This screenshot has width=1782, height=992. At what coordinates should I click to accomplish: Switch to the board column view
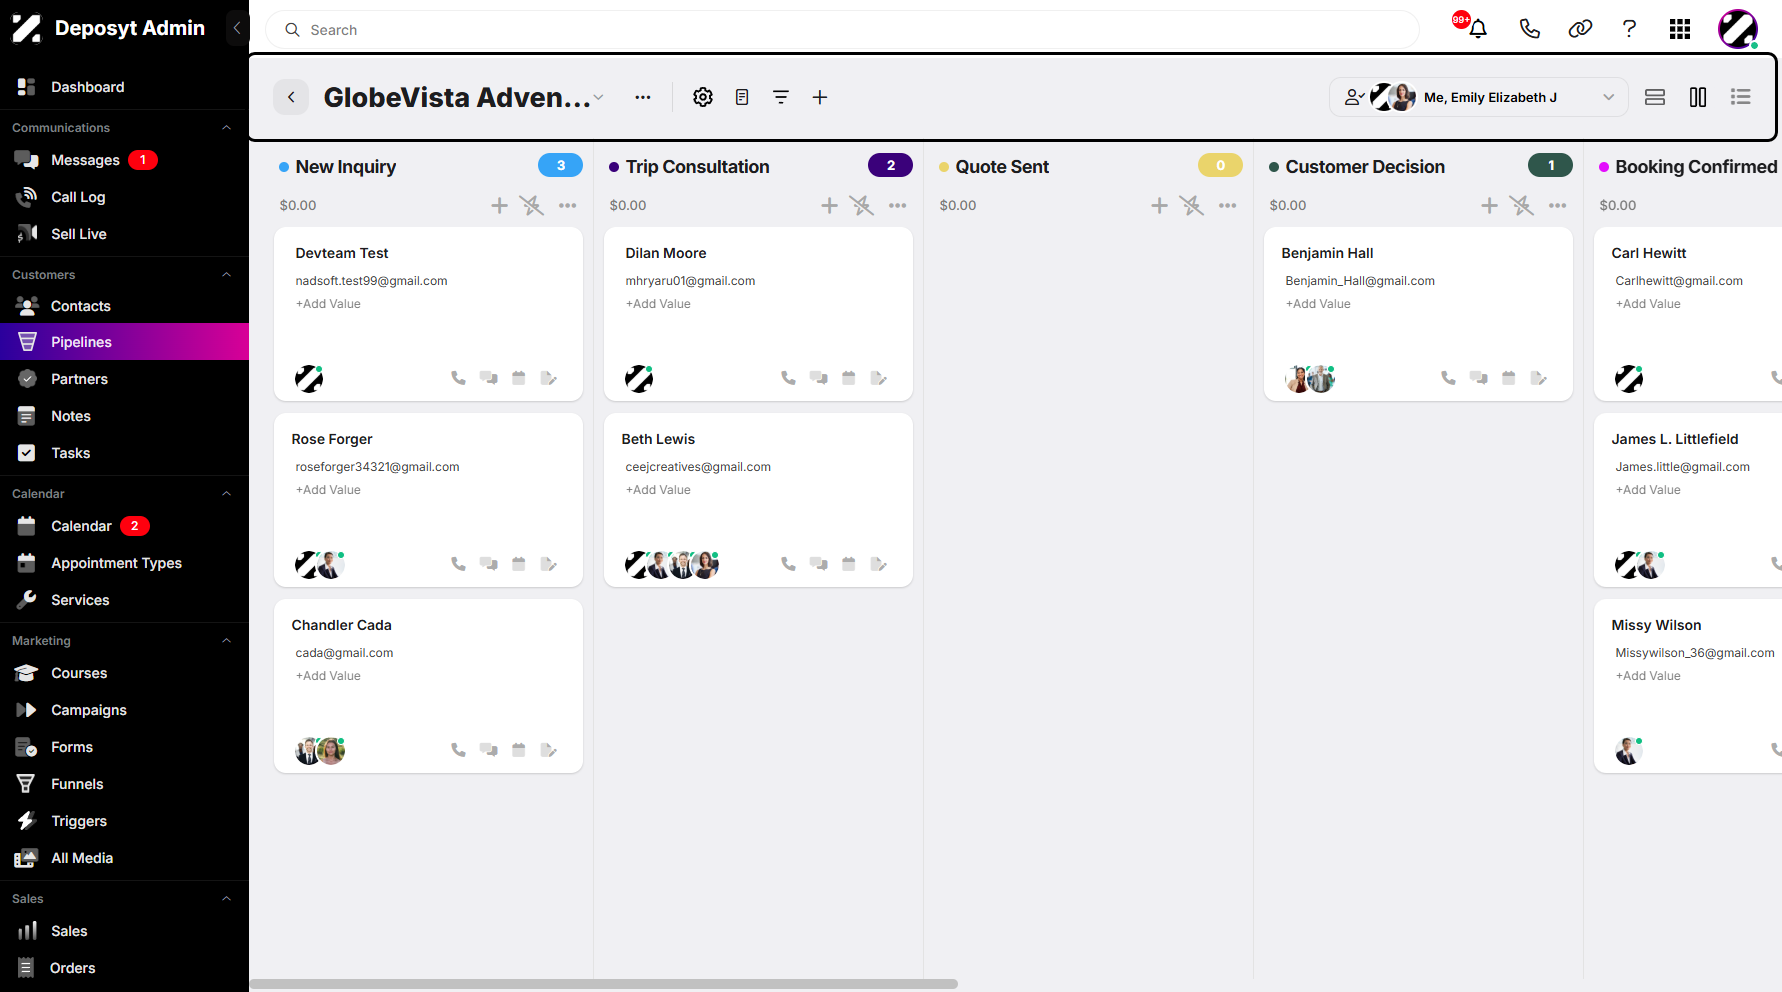pos(1698,97)
